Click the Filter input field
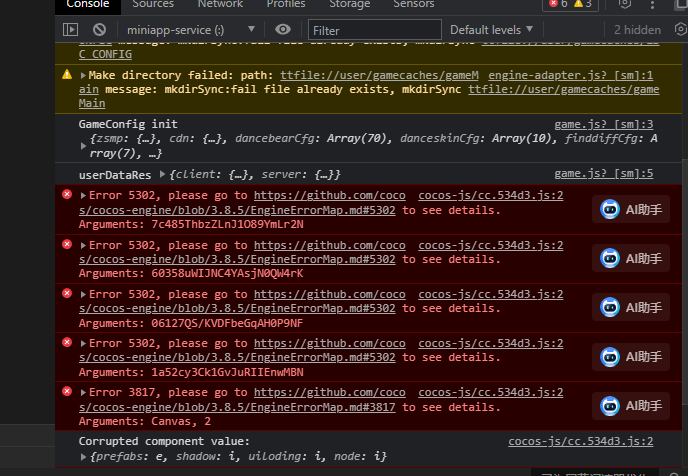Screen dimensions: 688x476 [x=375, y=30]
